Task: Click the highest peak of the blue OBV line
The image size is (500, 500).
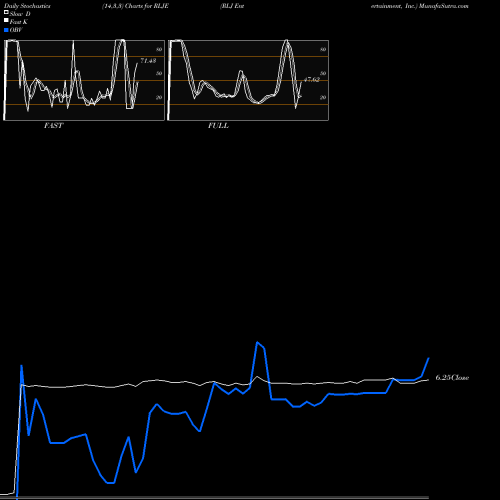Action: coord(257,342)
